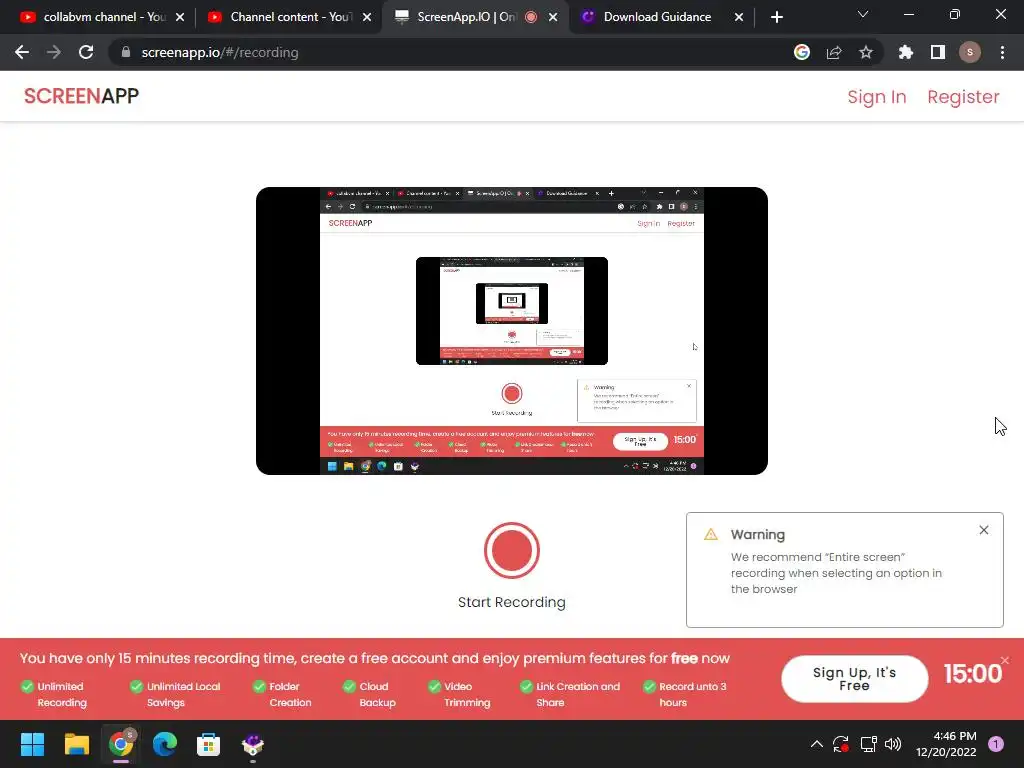
Task: Close the ScreenApp.IO tab
Action: [553, 17]
